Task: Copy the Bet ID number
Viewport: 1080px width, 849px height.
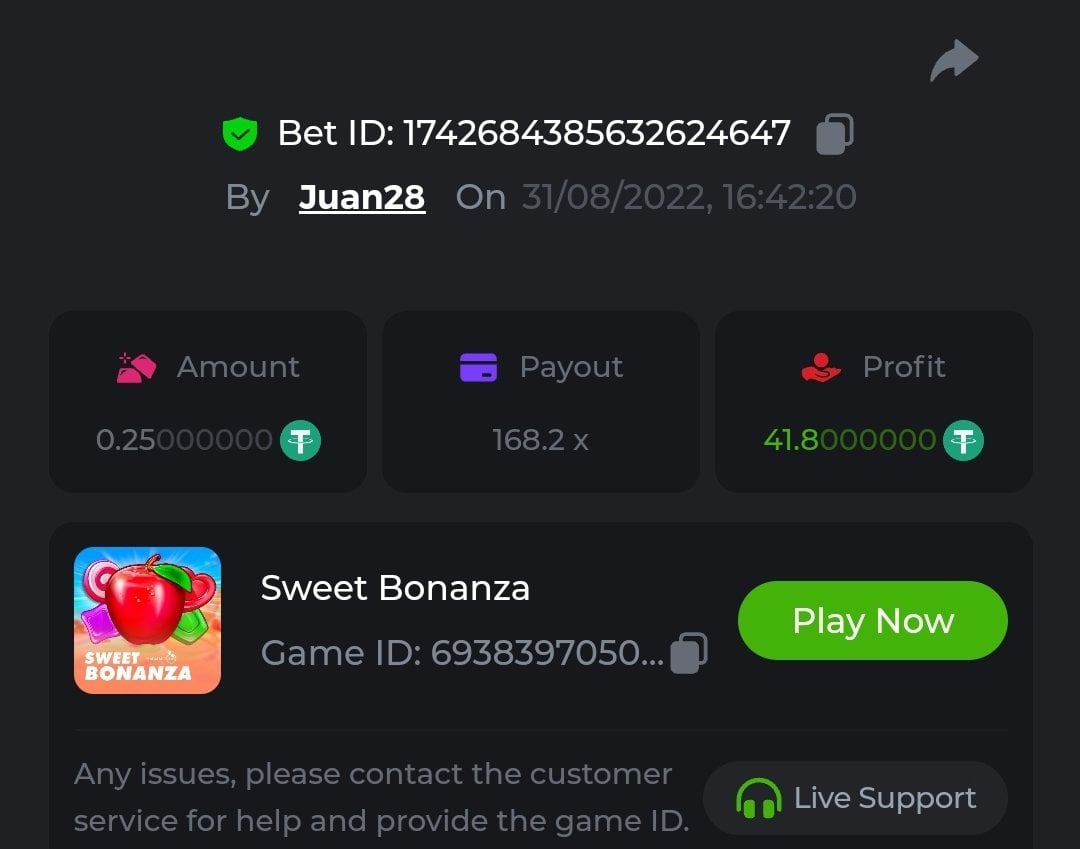Action: (834, 134)
